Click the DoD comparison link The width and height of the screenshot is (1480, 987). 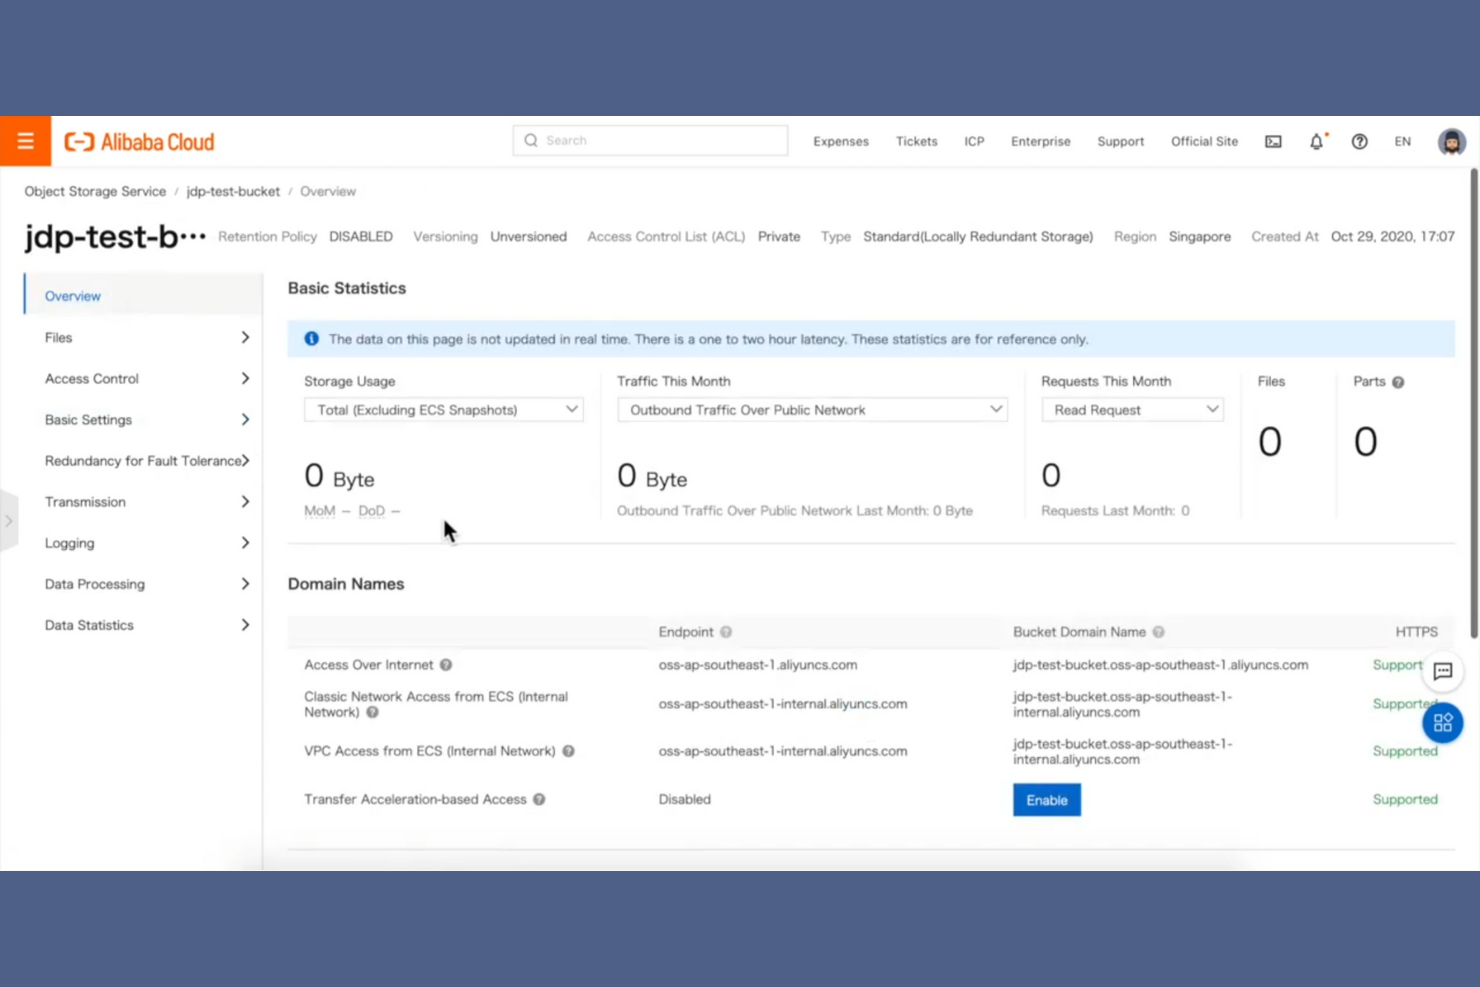point(371,511)
